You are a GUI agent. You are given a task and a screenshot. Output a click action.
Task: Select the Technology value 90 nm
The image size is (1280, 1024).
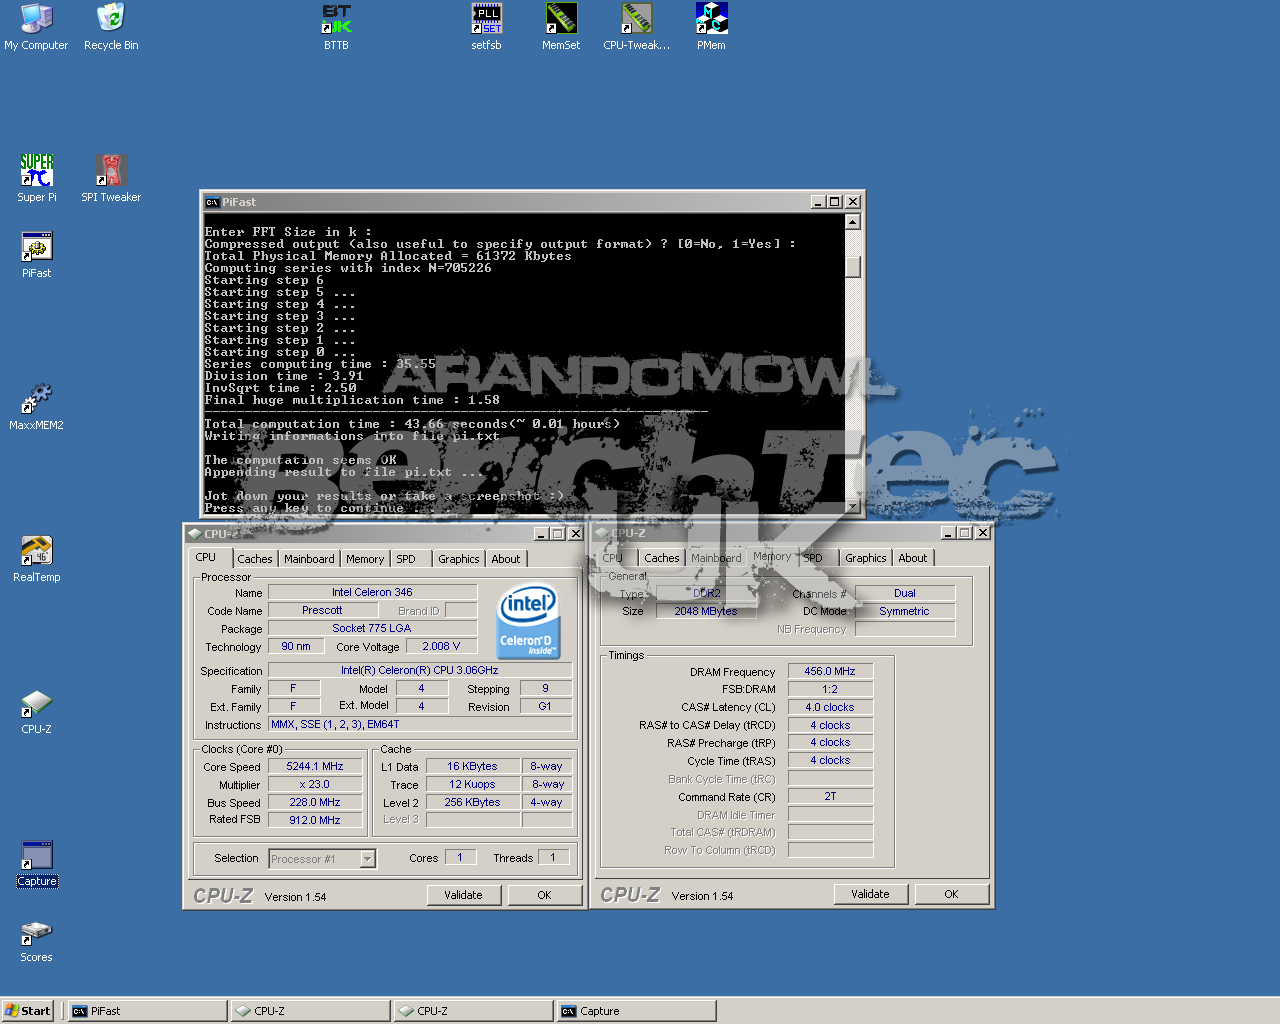(x=296, y=646)
